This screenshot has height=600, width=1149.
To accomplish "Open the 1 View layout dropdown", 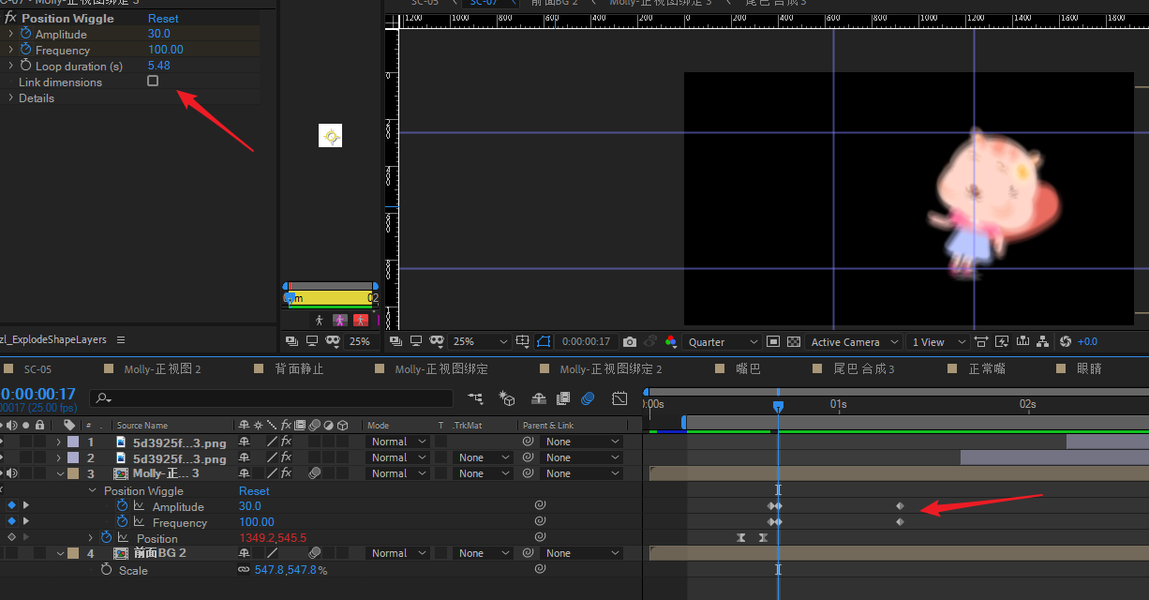I will coord(938,341).
